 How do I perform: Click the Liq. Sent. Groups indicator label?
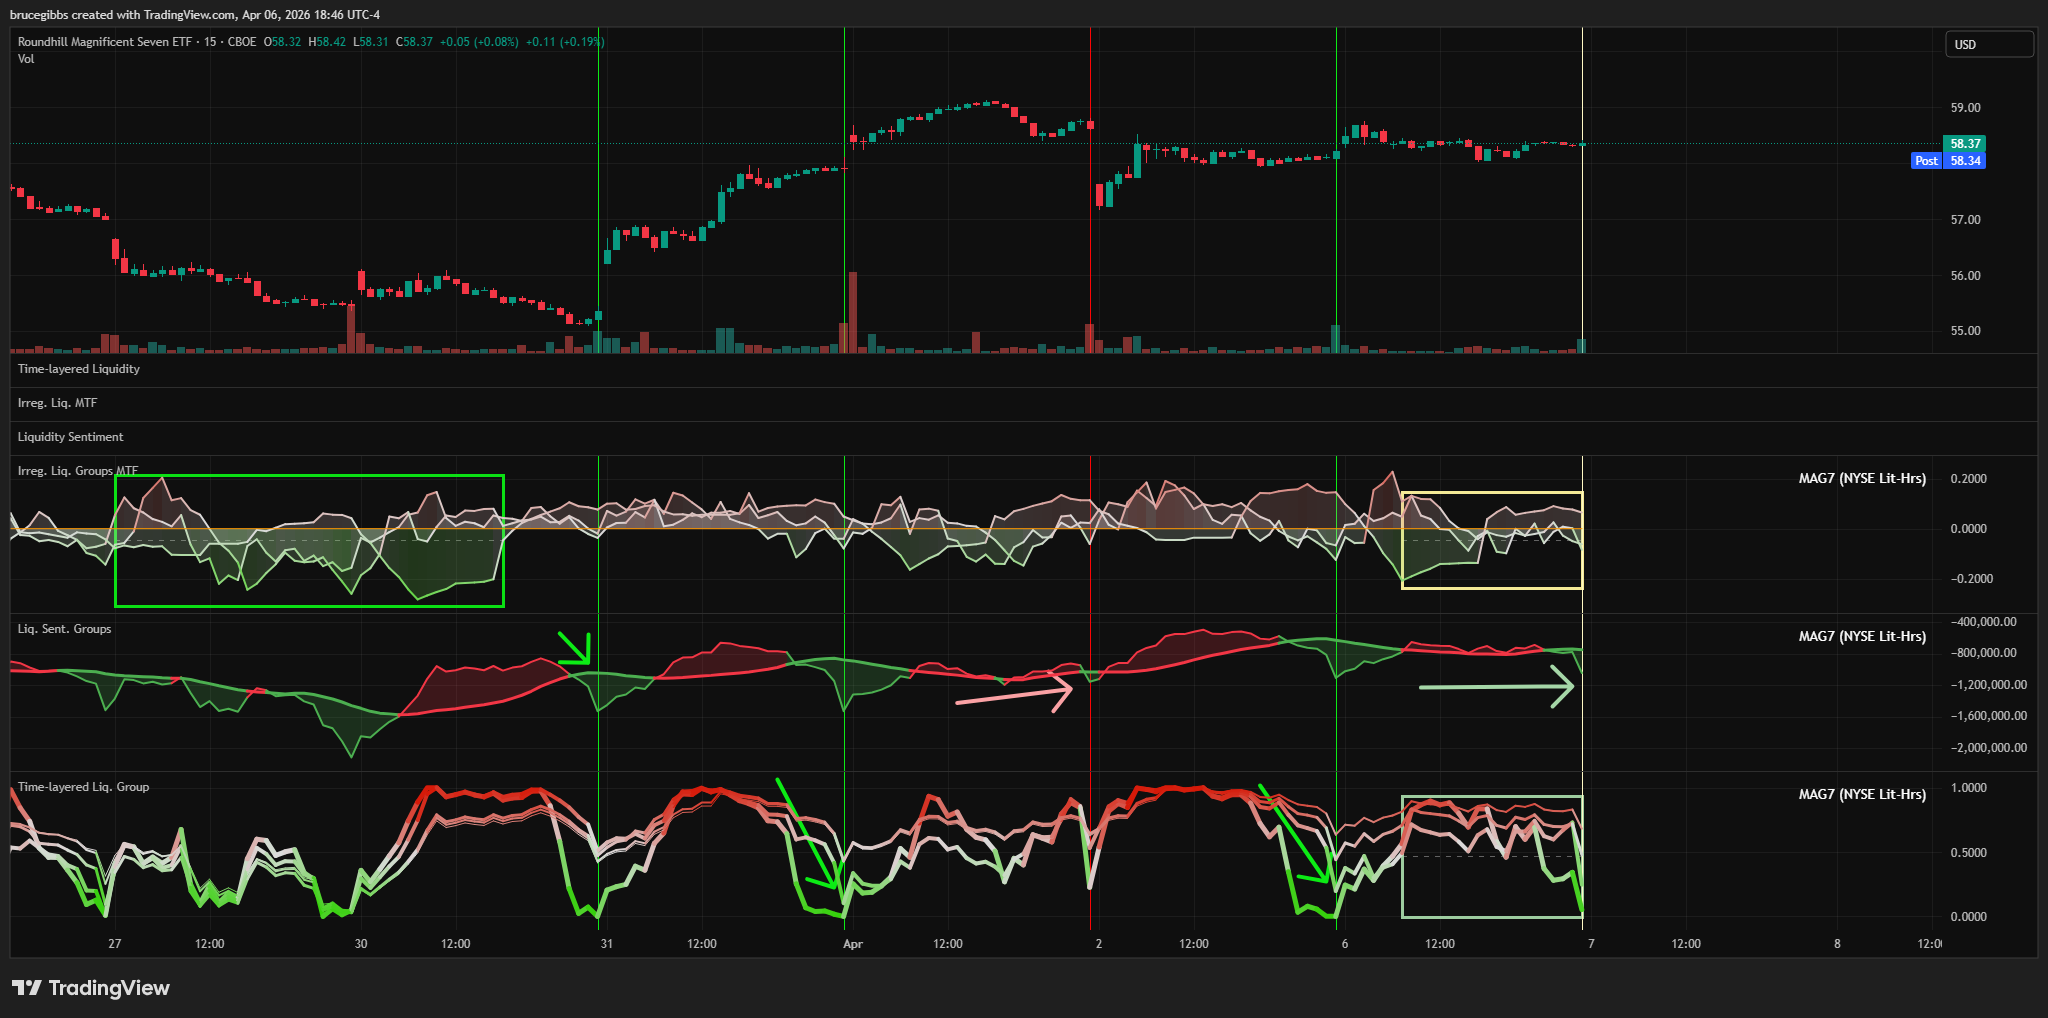pyautogui.click(x=64, y=629)
